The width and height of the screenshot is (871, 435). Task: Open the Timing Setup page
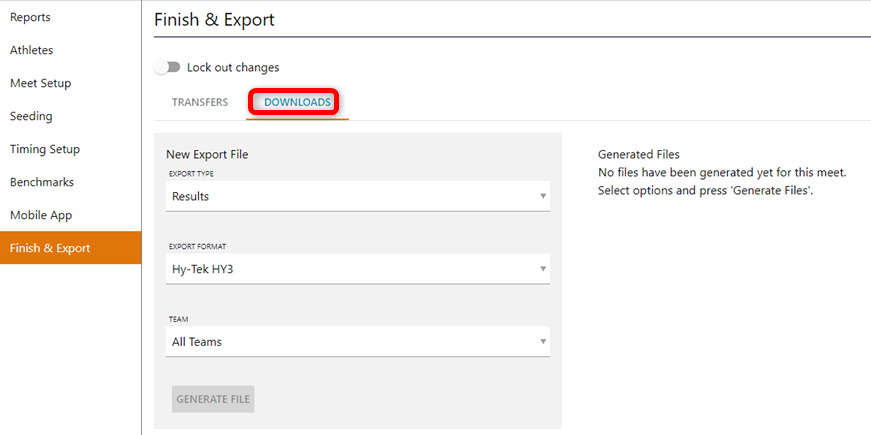click(45, 149)
